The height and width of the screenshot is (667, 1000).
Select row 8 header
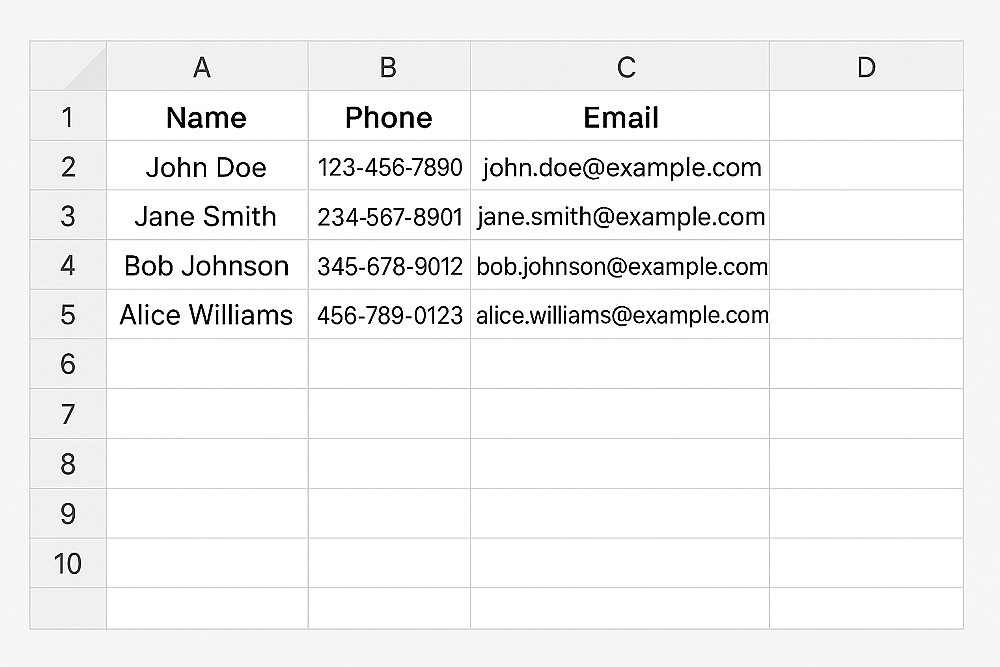pyautogui.click(x=68, y=464)
